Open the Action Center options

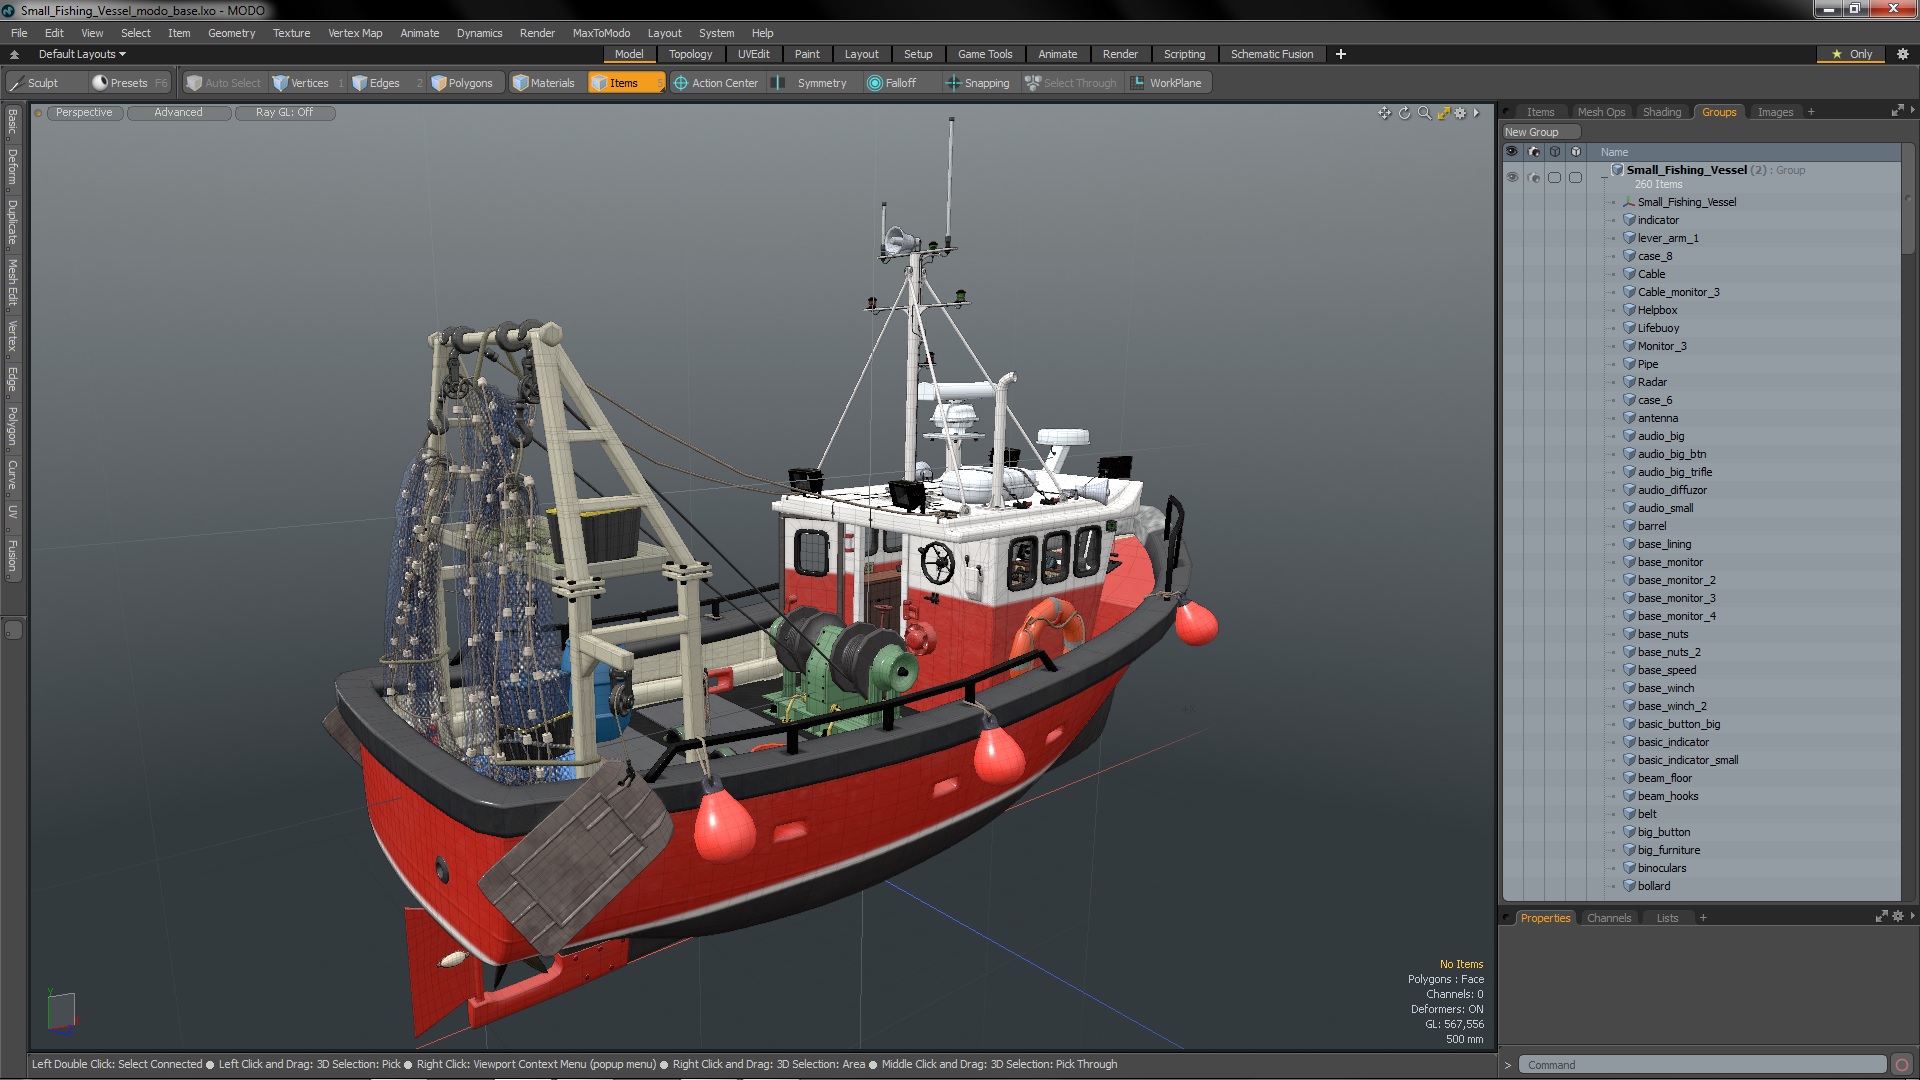pos(716,83)
